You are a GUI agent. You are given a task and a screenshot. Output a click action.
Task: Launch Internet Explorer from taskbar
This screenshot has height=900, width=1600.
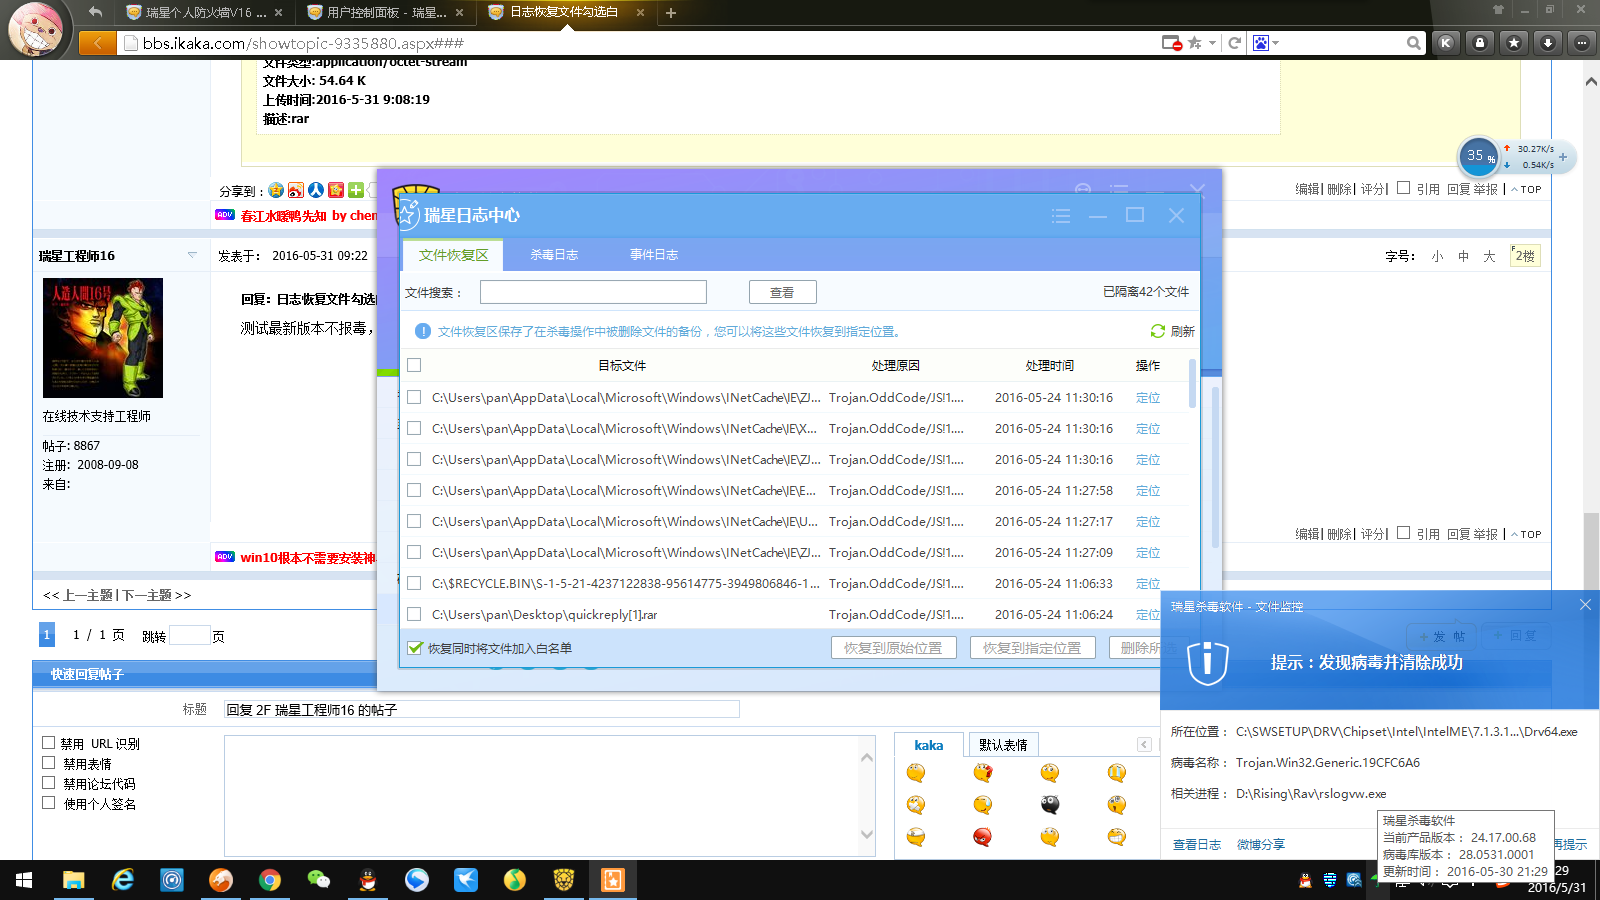coord(122,880)
